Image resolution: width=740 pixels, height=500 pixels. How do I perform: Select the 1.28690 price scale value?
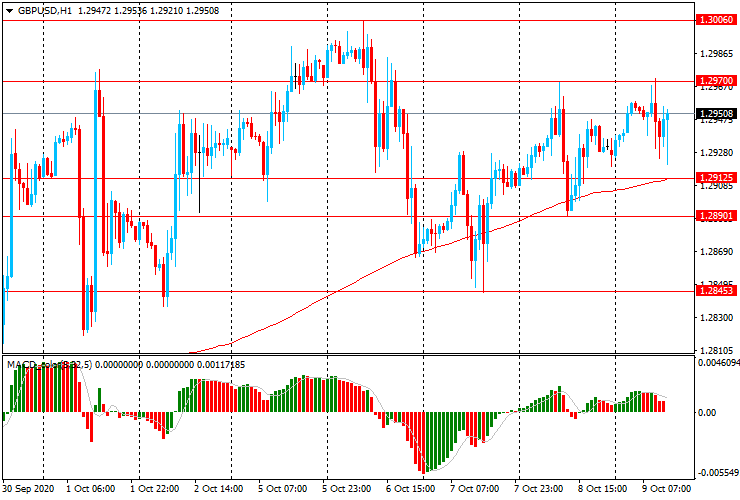tap(717, 252)
